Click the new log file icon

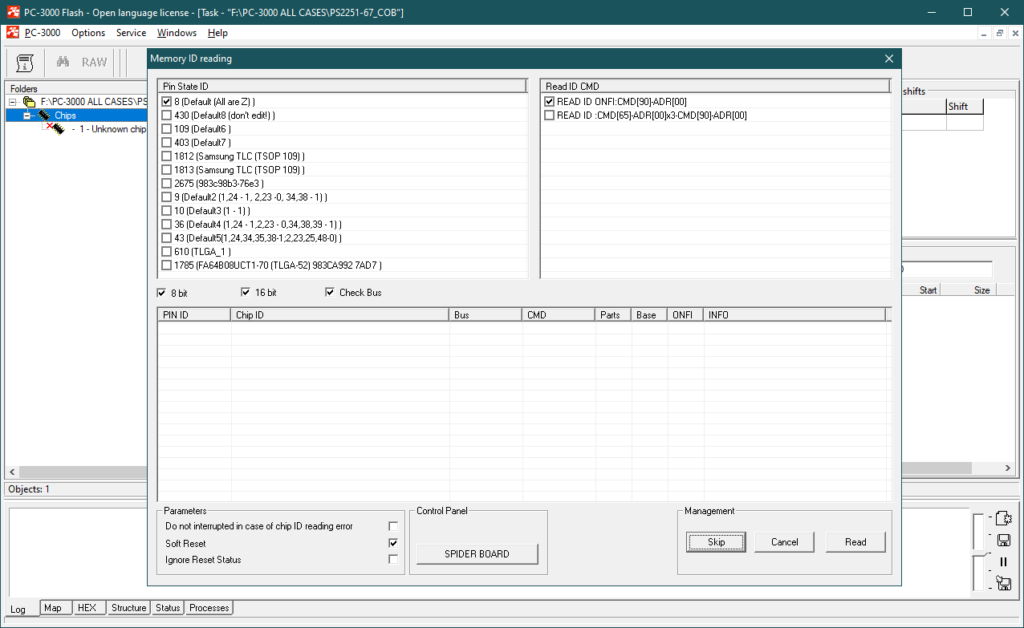(x=1004, y=518)
